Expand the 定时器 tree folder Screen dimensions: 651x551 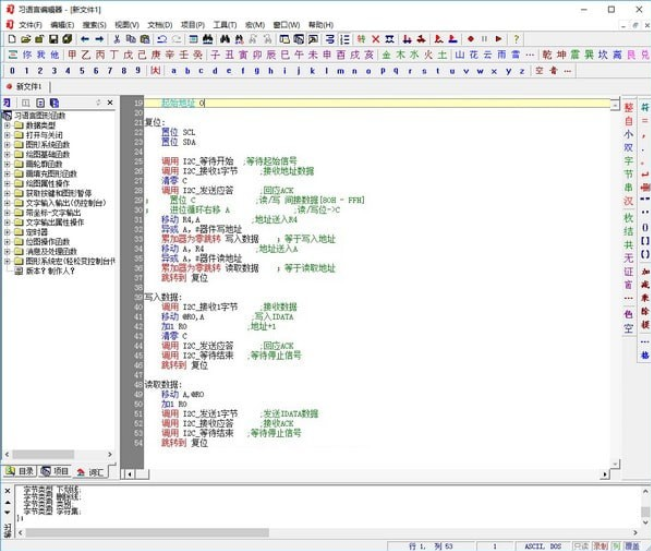point(7,232)
